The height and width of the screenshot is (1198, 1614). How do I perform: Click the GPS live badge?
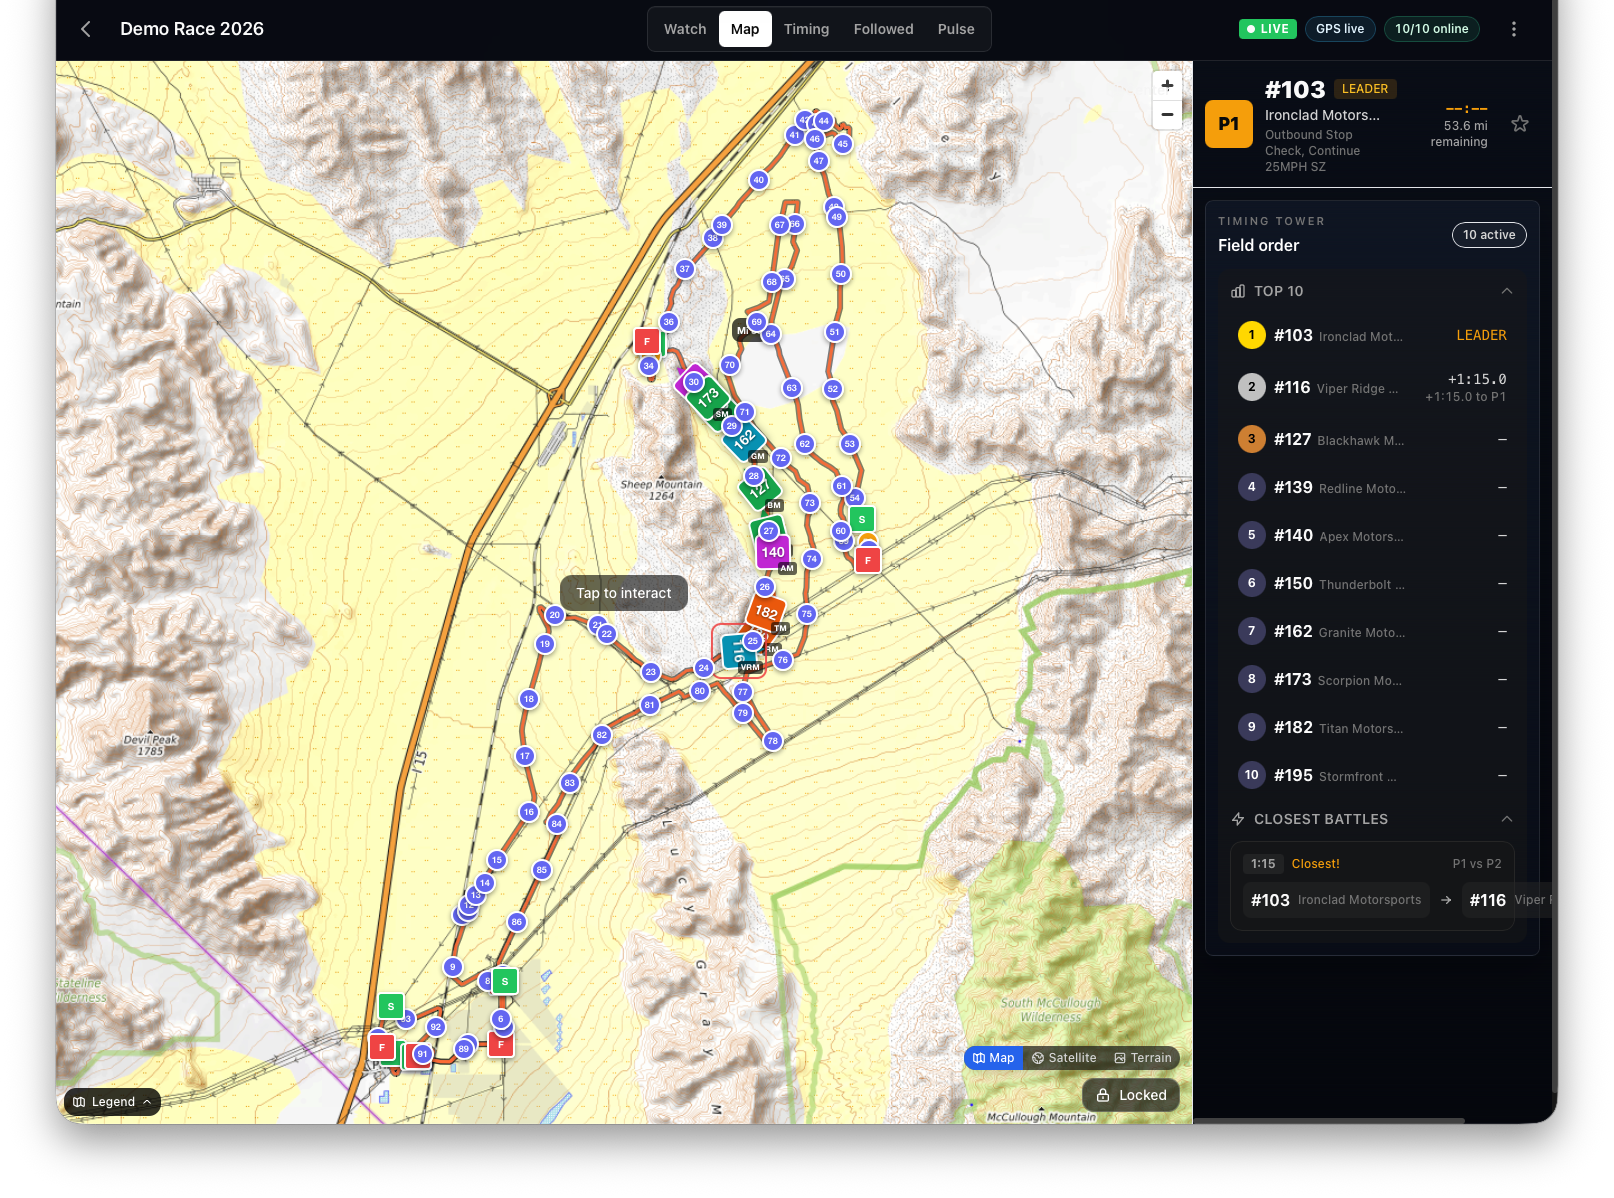tap(1340, 29)
